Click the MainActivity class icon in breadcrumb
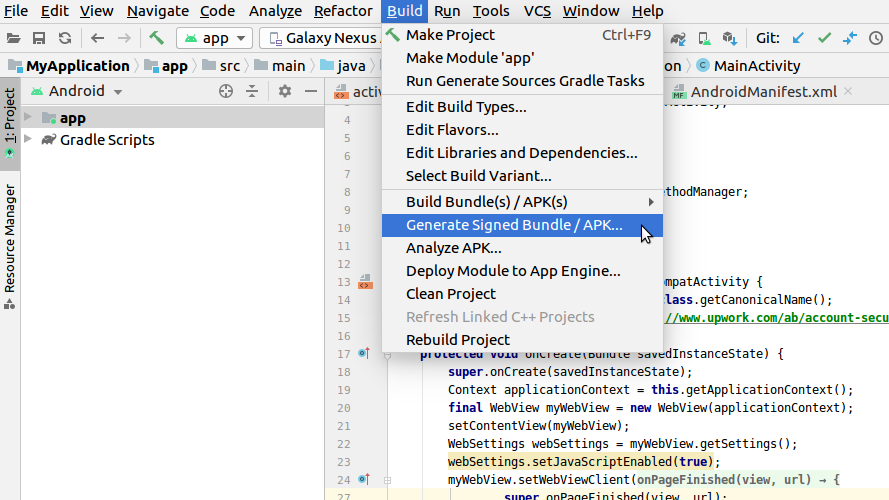 tap(703, 65)
